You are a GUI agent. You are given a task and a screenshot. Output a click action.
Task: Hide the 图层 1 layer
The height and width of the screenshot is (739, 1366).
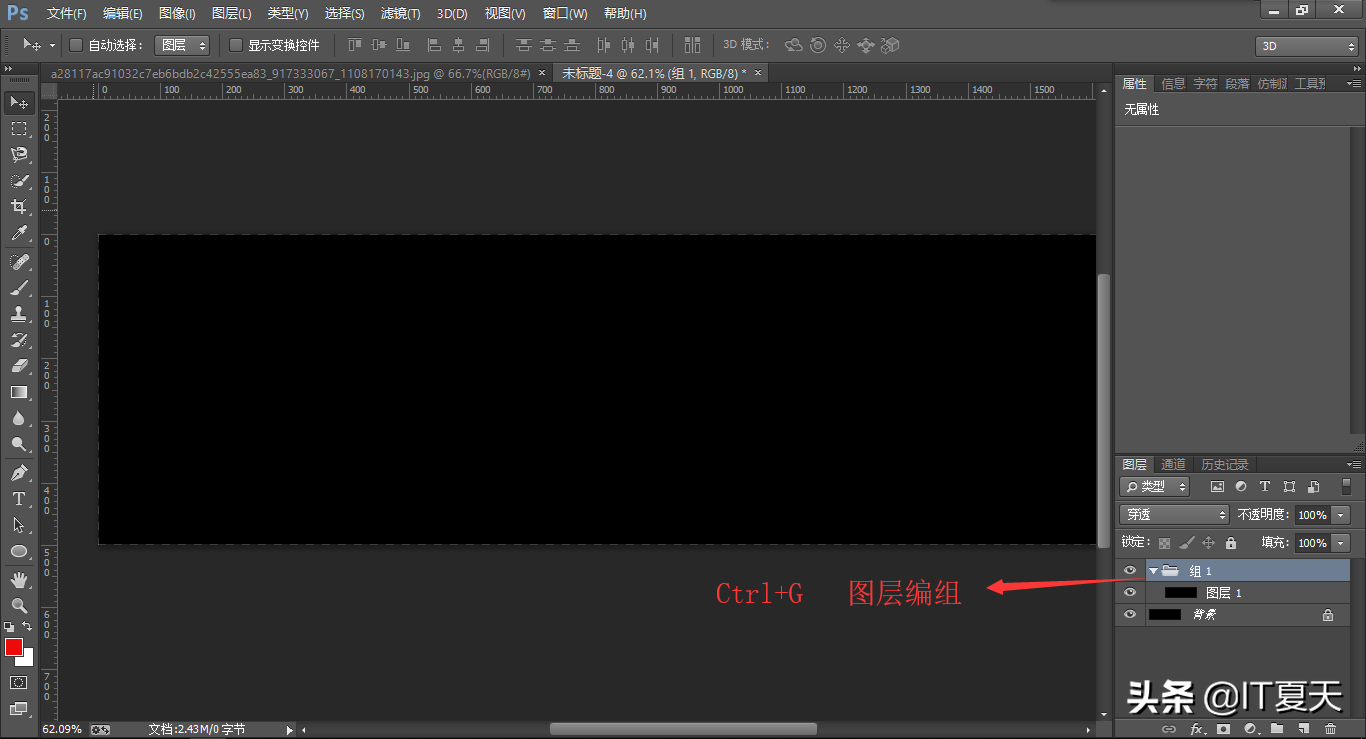coord(1130,593)
